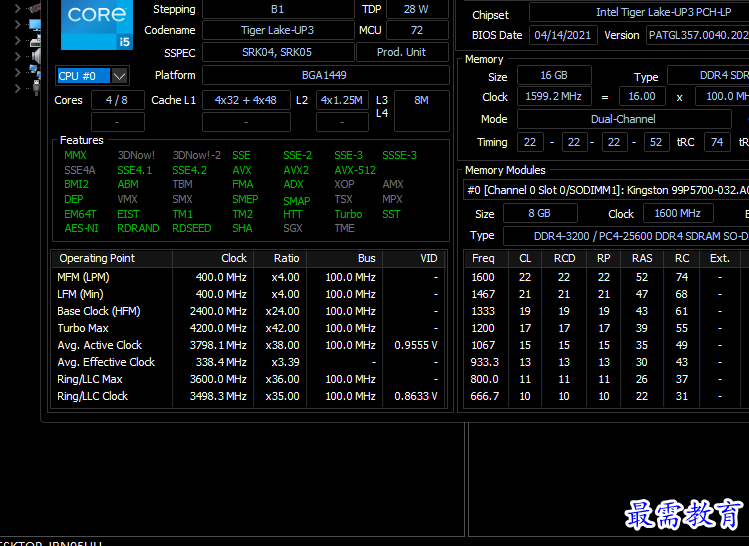
Task: Select the Avg. Active Clock row
Action: 248,345
